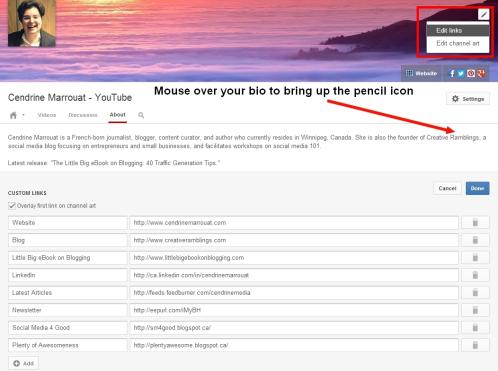Switch to the Discussion tab
The height and width of the screenshot is (371, 498).
tap(83, 115)
